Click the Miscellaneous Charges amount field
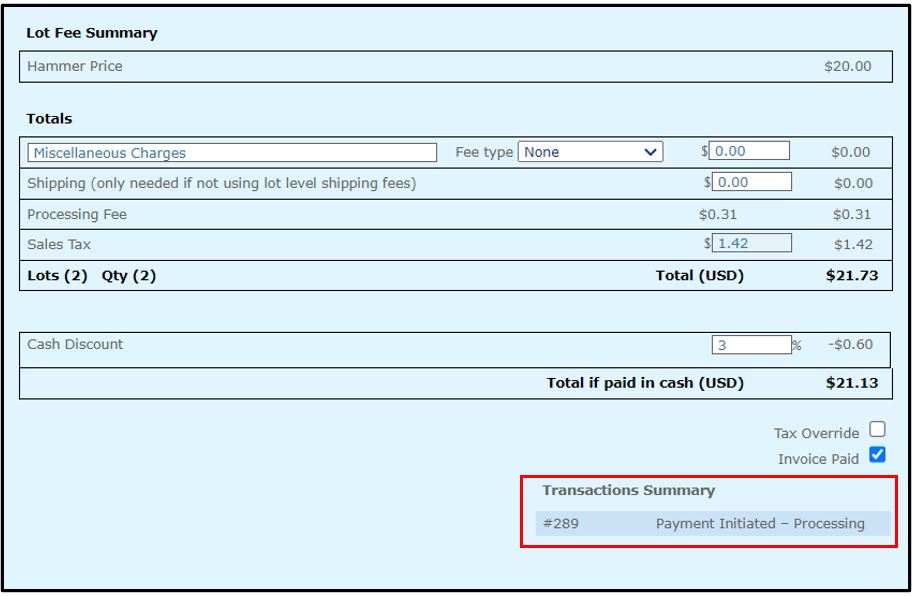The image size is (916, 596). tap(749, 151)
